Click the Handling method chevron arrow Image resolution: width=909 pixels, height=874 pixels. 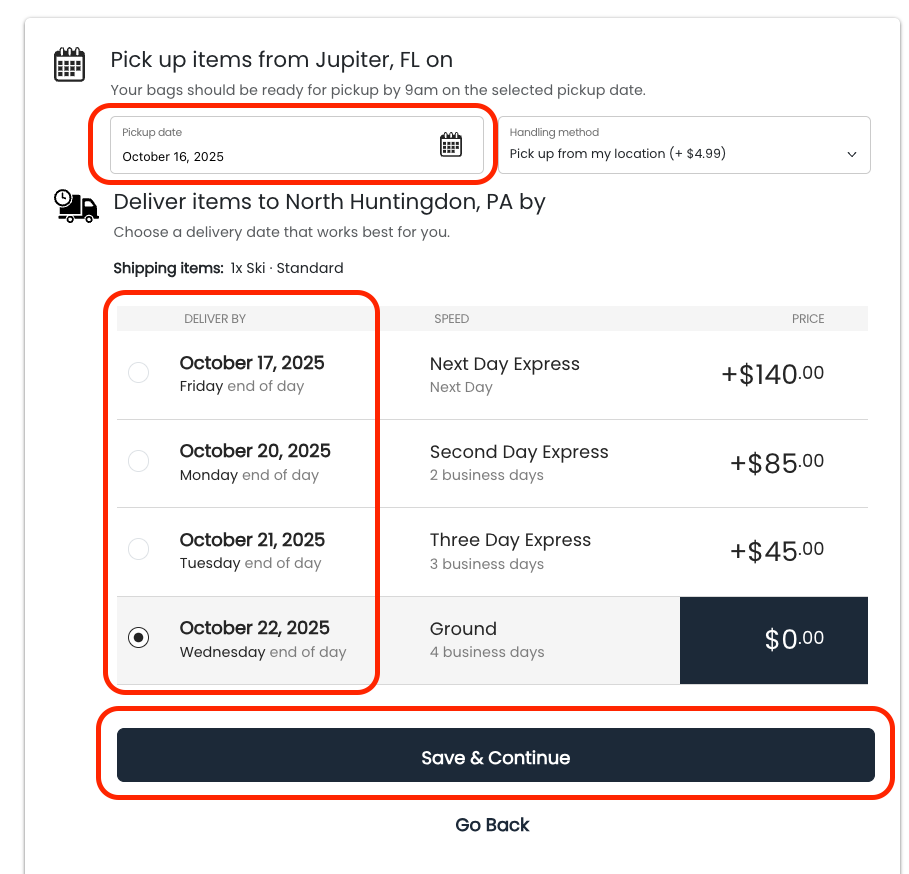pyautogui.click(x=852, y=154)
